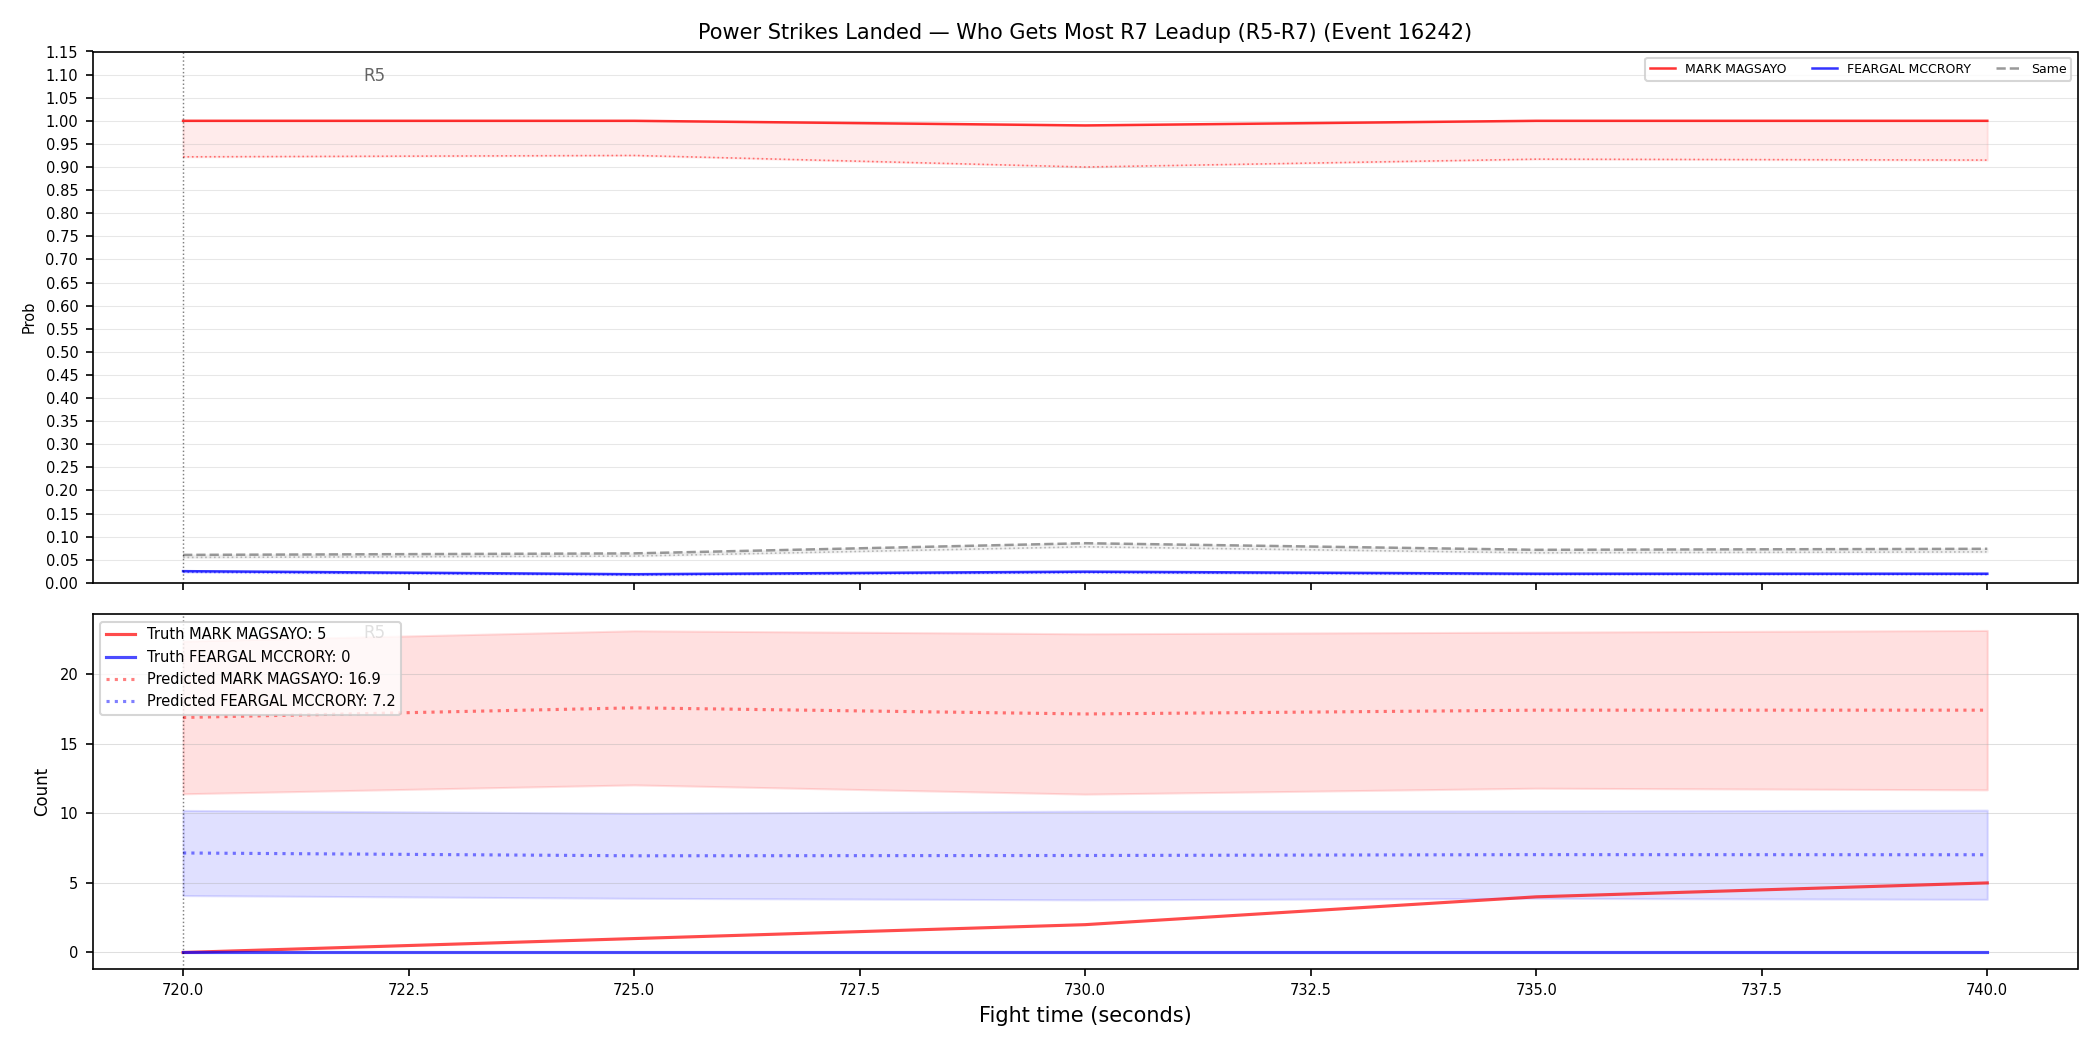Click the Prob axis tick '0.00'
Image resolution: width=2100 pixels, height=1050 pixels.
(x=62, y=583)
